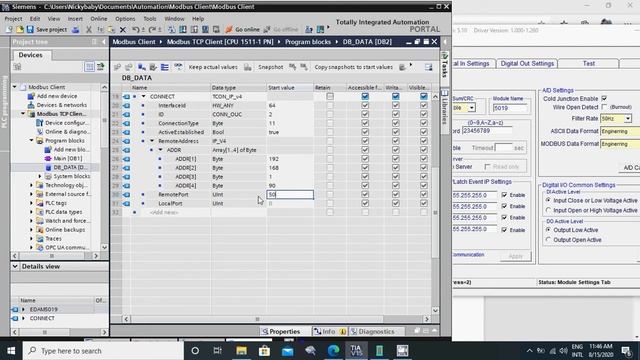This screenshot has height=360, width=640.
Task: Expand EDAM5019 in Details view
Action: point(23,309)
